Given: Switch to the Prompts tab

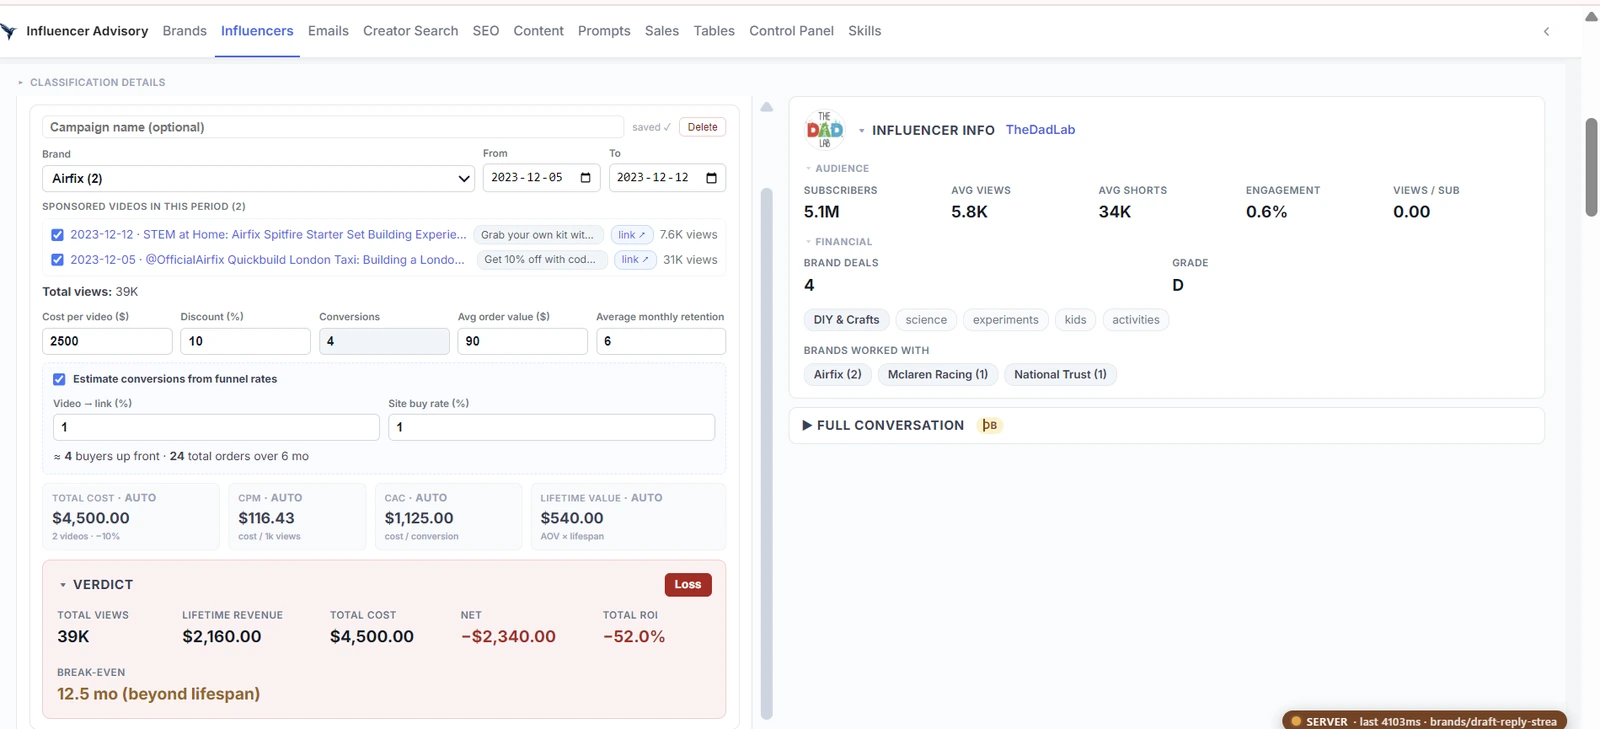Looking at the screenshot, I should click(x=604, y=31).
